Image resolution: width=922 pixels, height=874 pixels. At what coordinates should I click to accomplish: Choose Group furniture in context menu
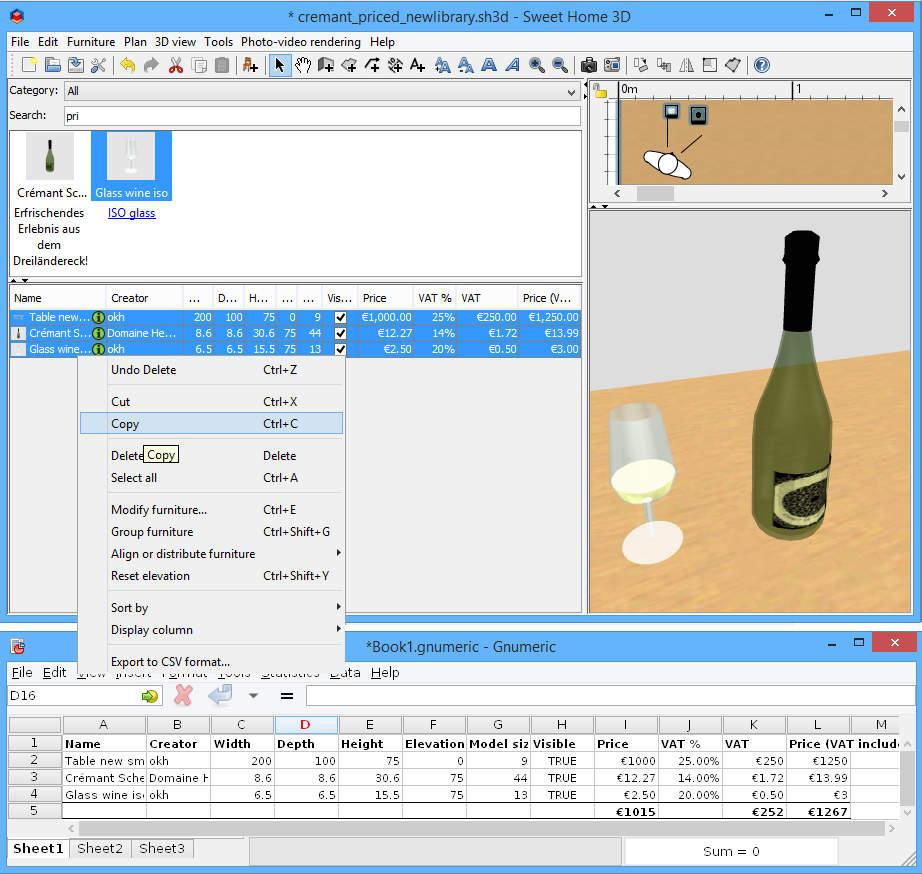211,532
